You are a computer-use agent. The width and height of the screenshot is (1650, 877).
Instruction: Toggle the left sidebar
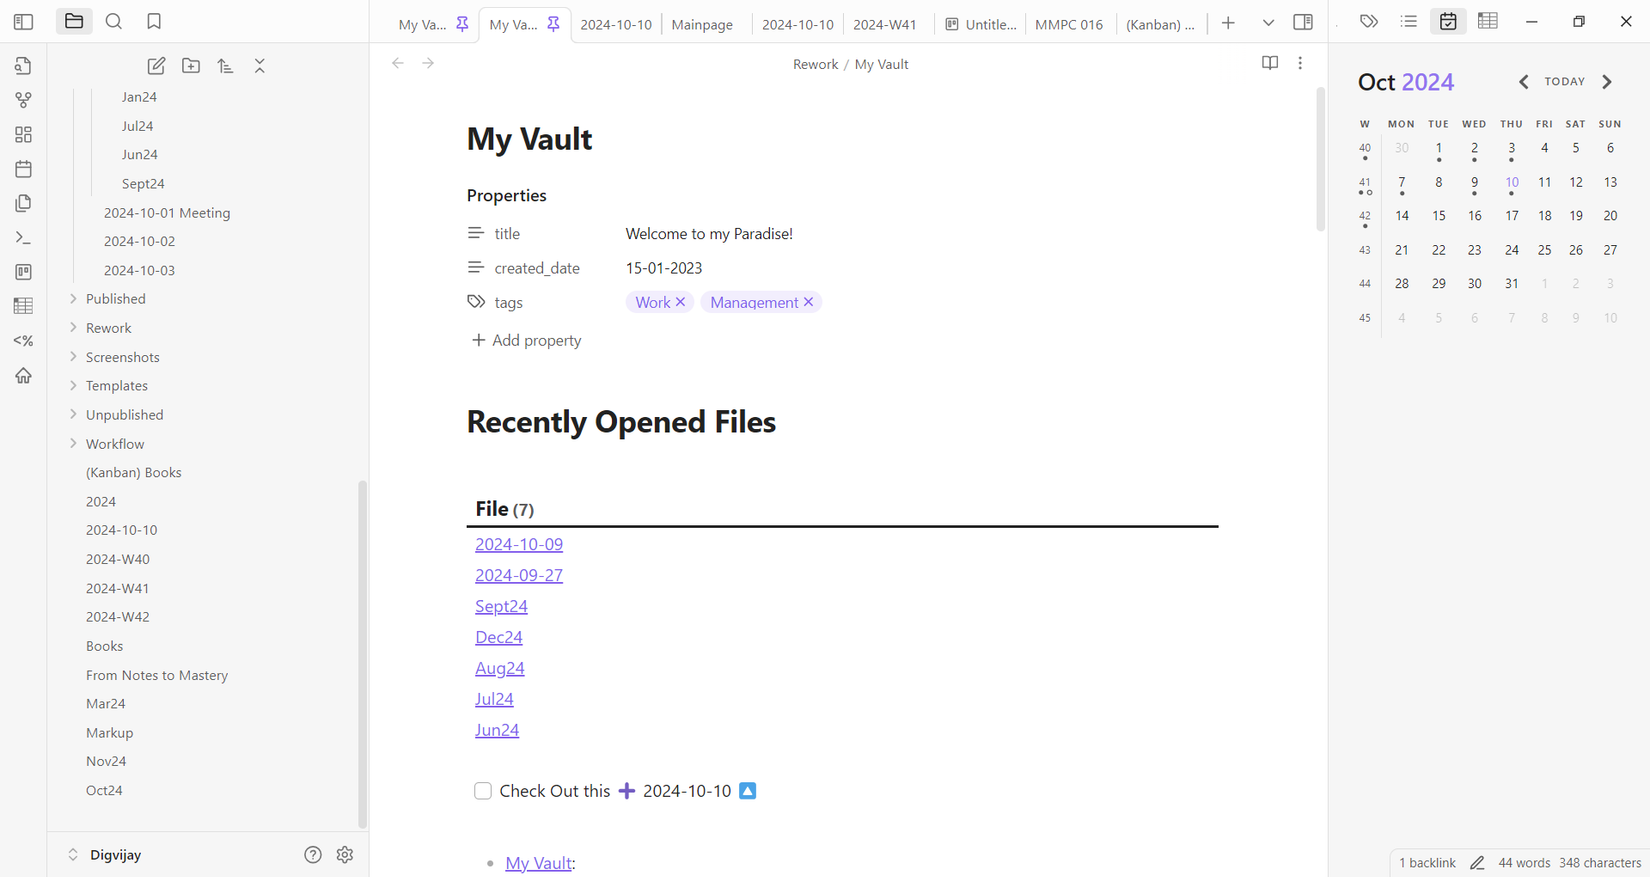point(23,21)
